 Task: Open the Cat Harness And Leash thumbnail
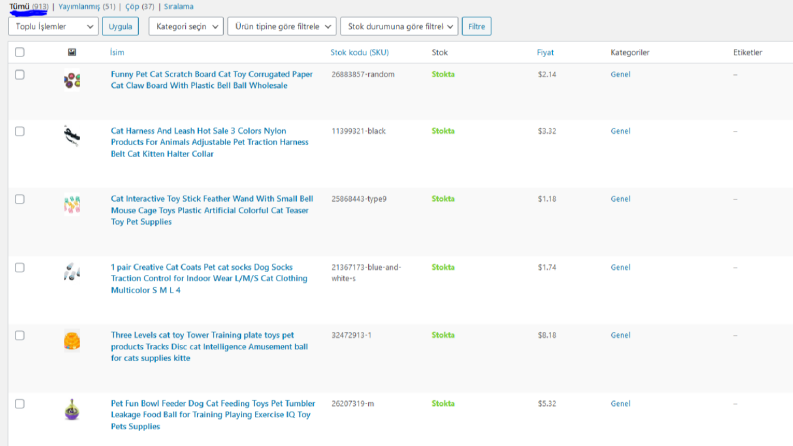click(72, 136)
